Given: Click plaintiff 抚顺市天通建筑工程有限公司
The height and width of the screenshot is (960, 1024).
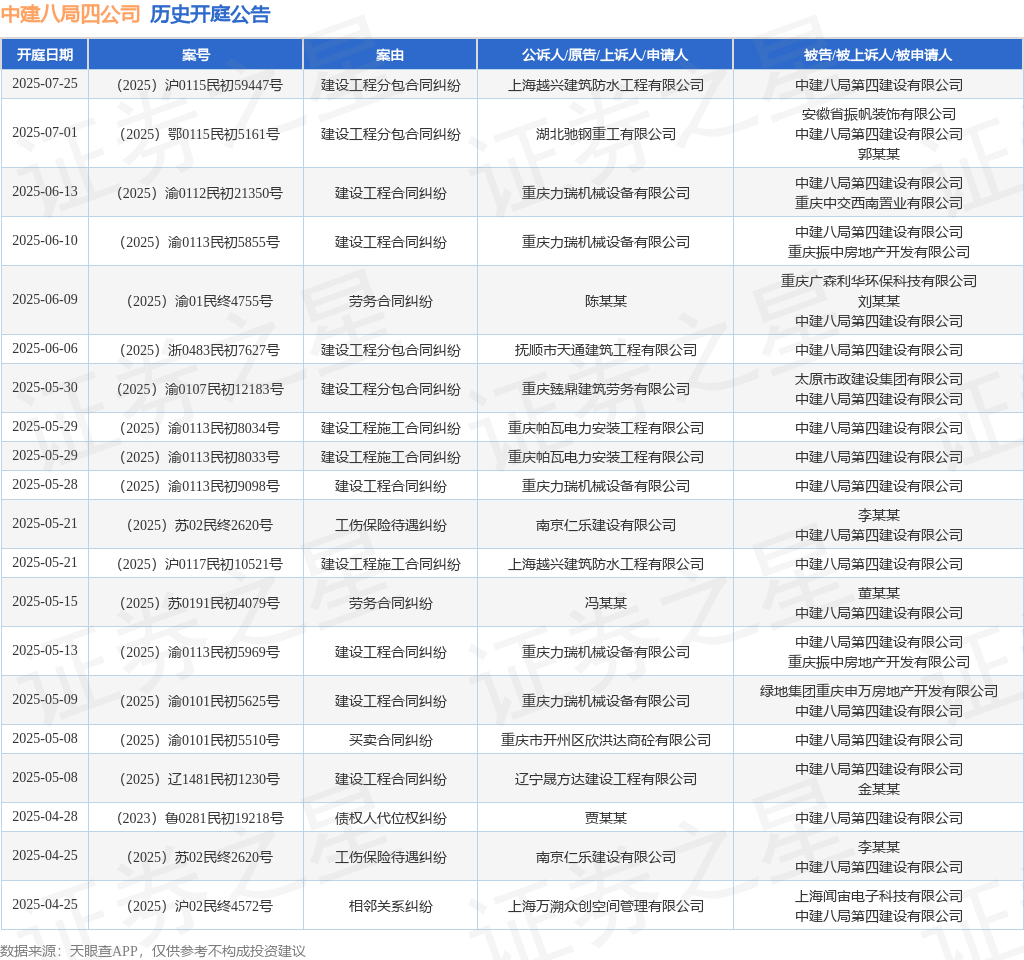Looking at the screenshot, I should click(605, 350).
